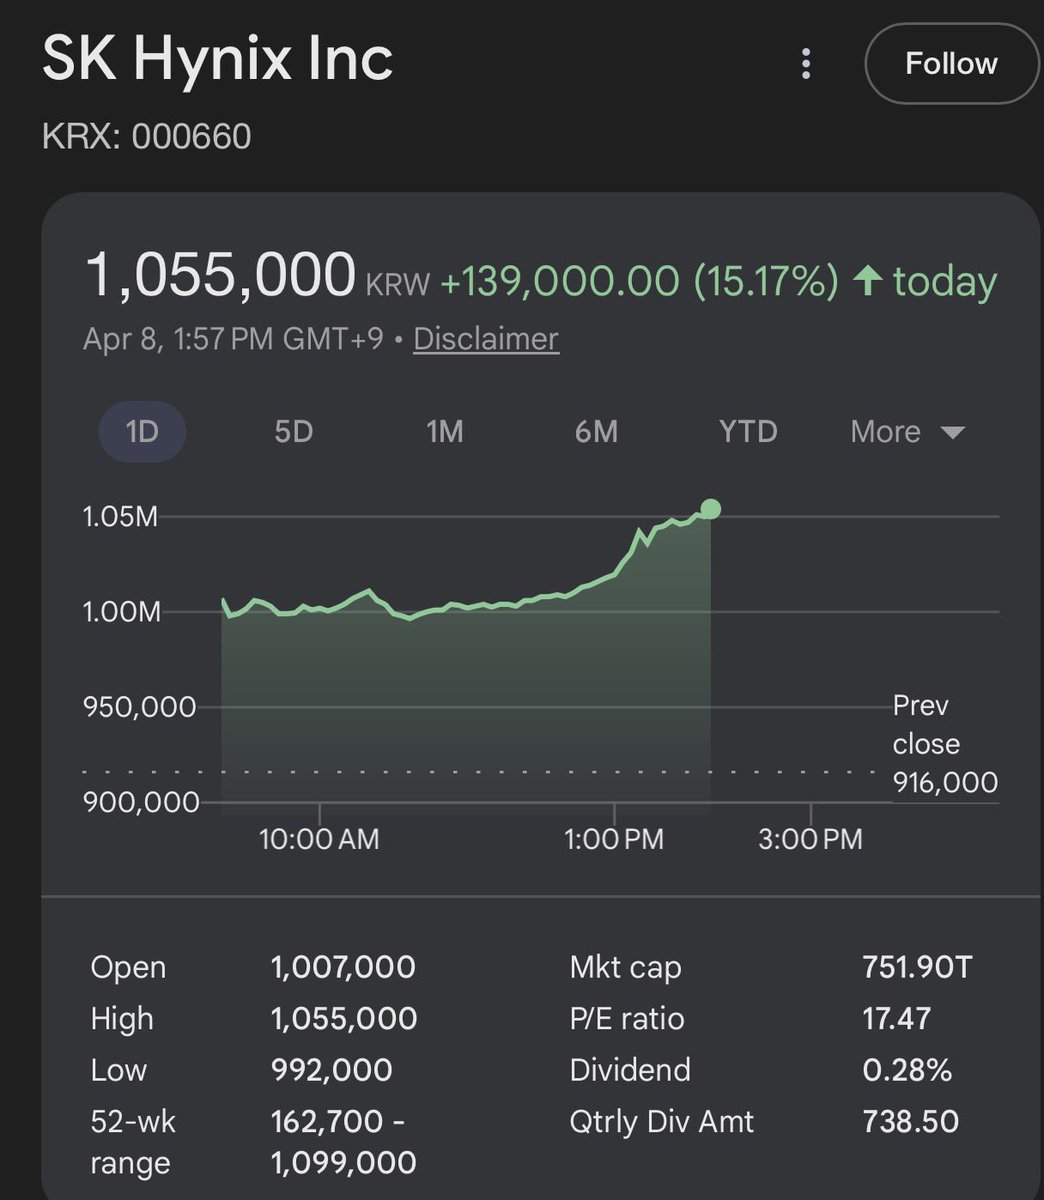1044x1200 pixels.
Task: Click the Mkt cap value 751.90T
Action: [x=916, y=967]
